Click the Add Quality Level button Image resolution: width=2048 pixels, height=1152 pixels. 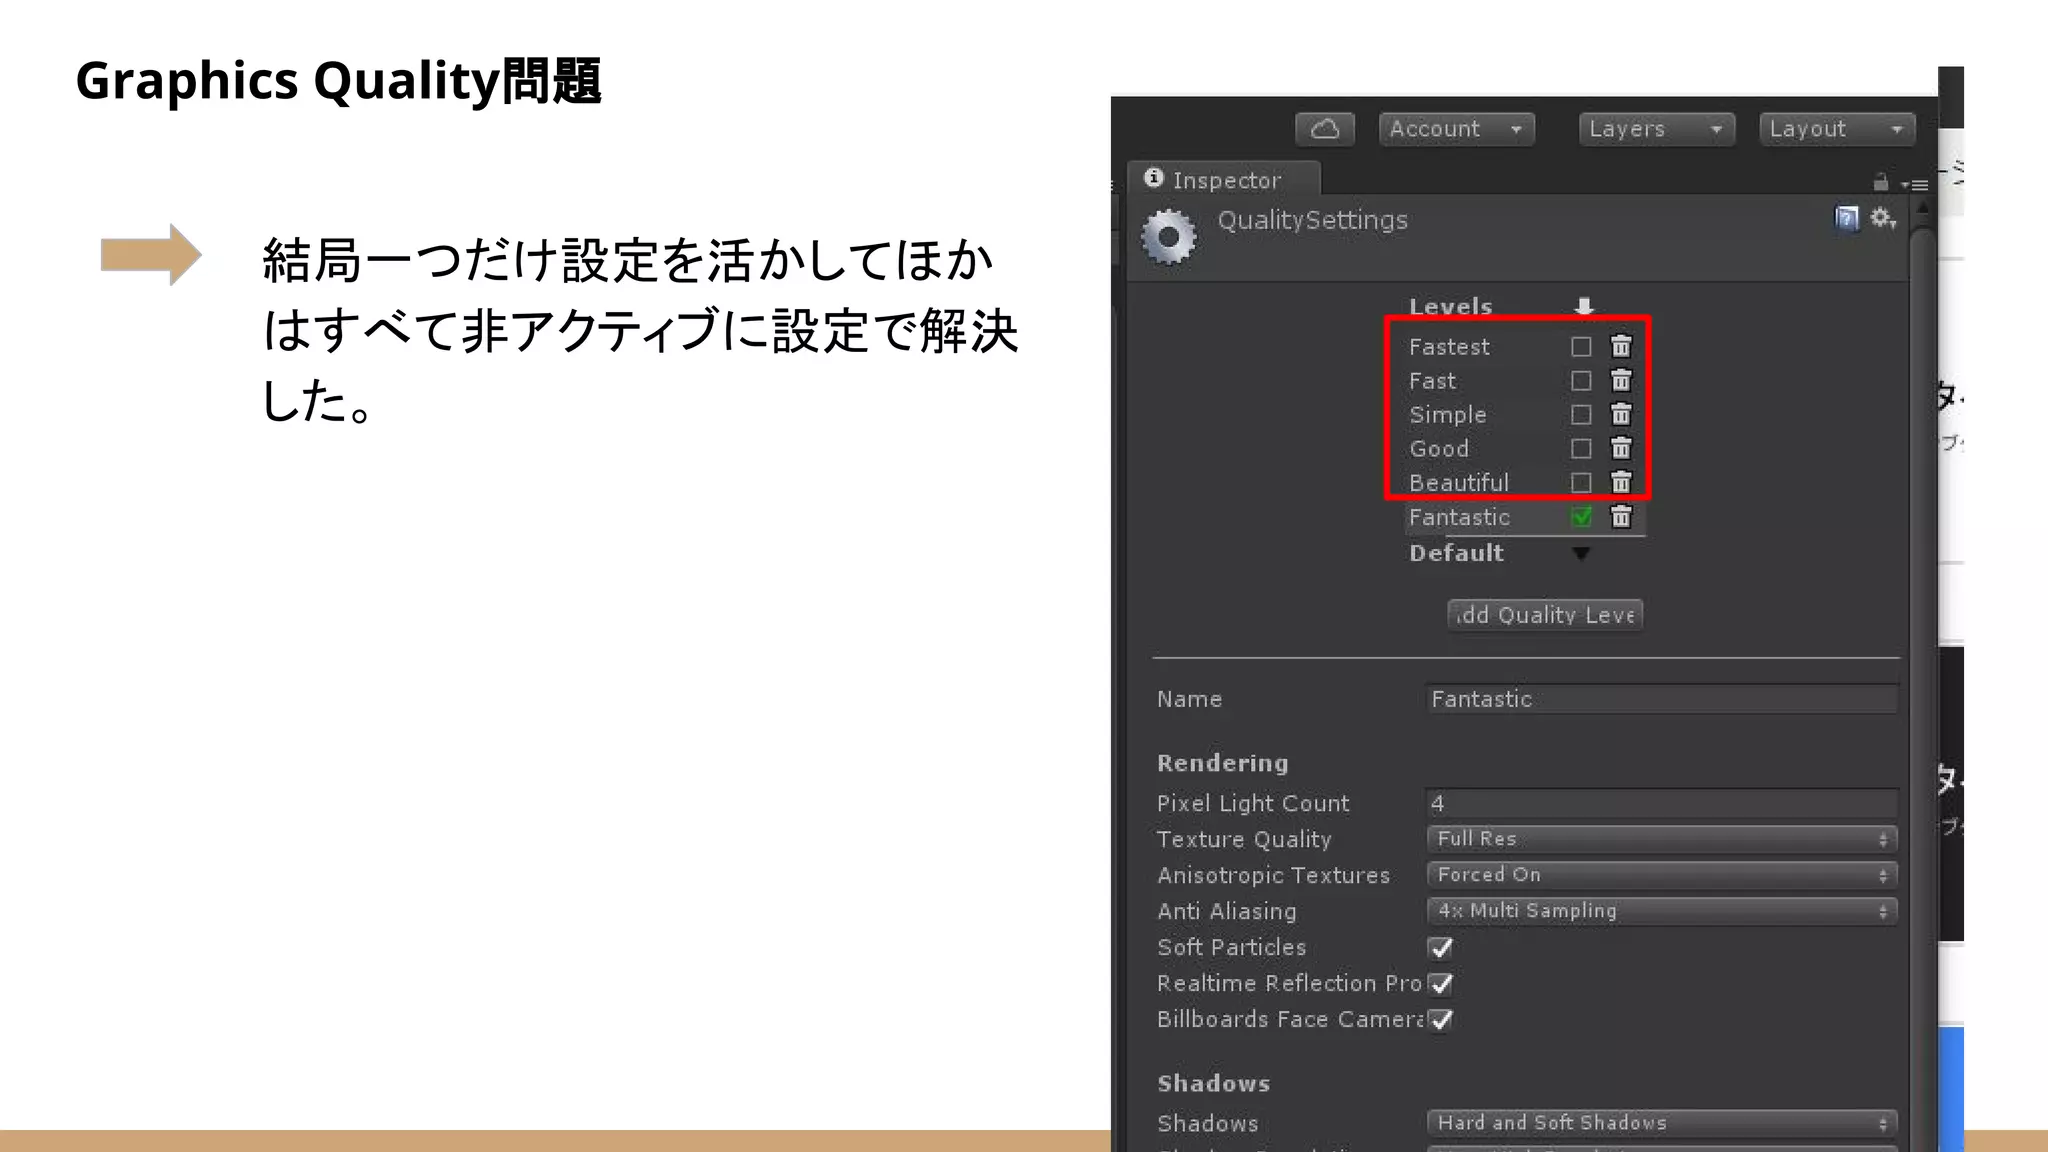coord(1545,615)
